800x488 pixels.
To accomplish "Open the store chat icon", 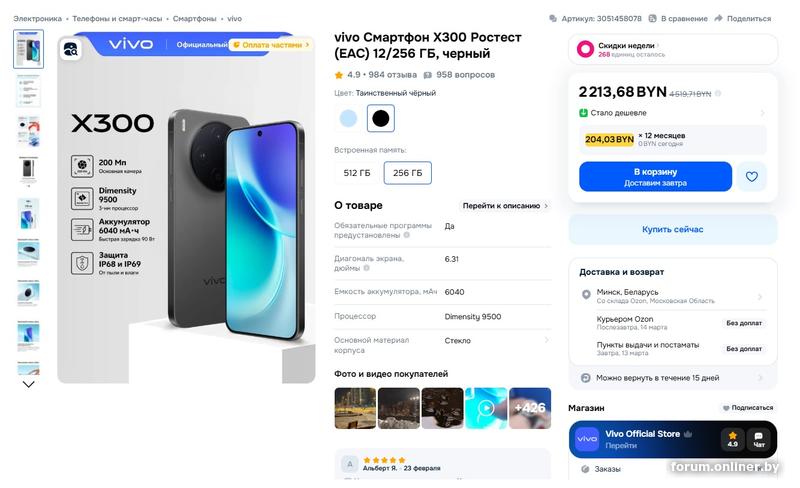I will 758,439.
